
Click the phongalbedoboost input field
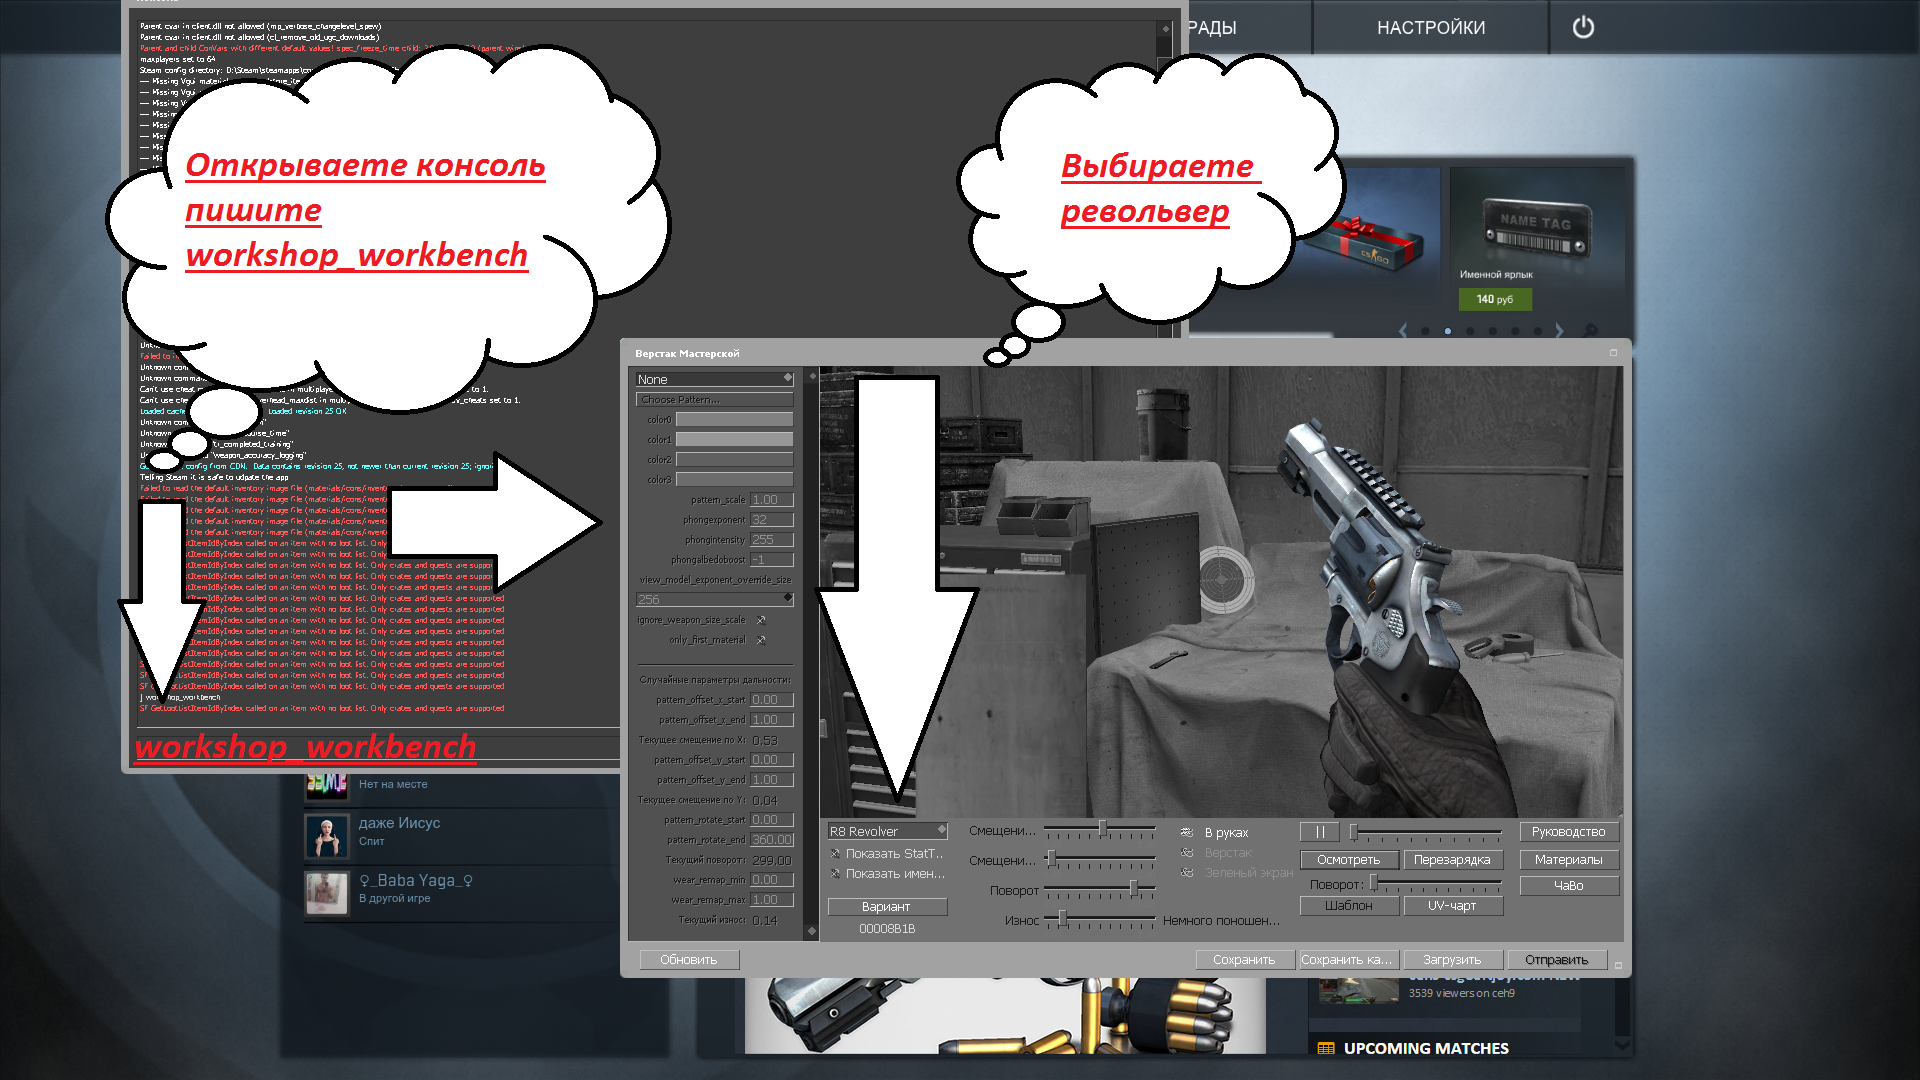pos(772,560)
